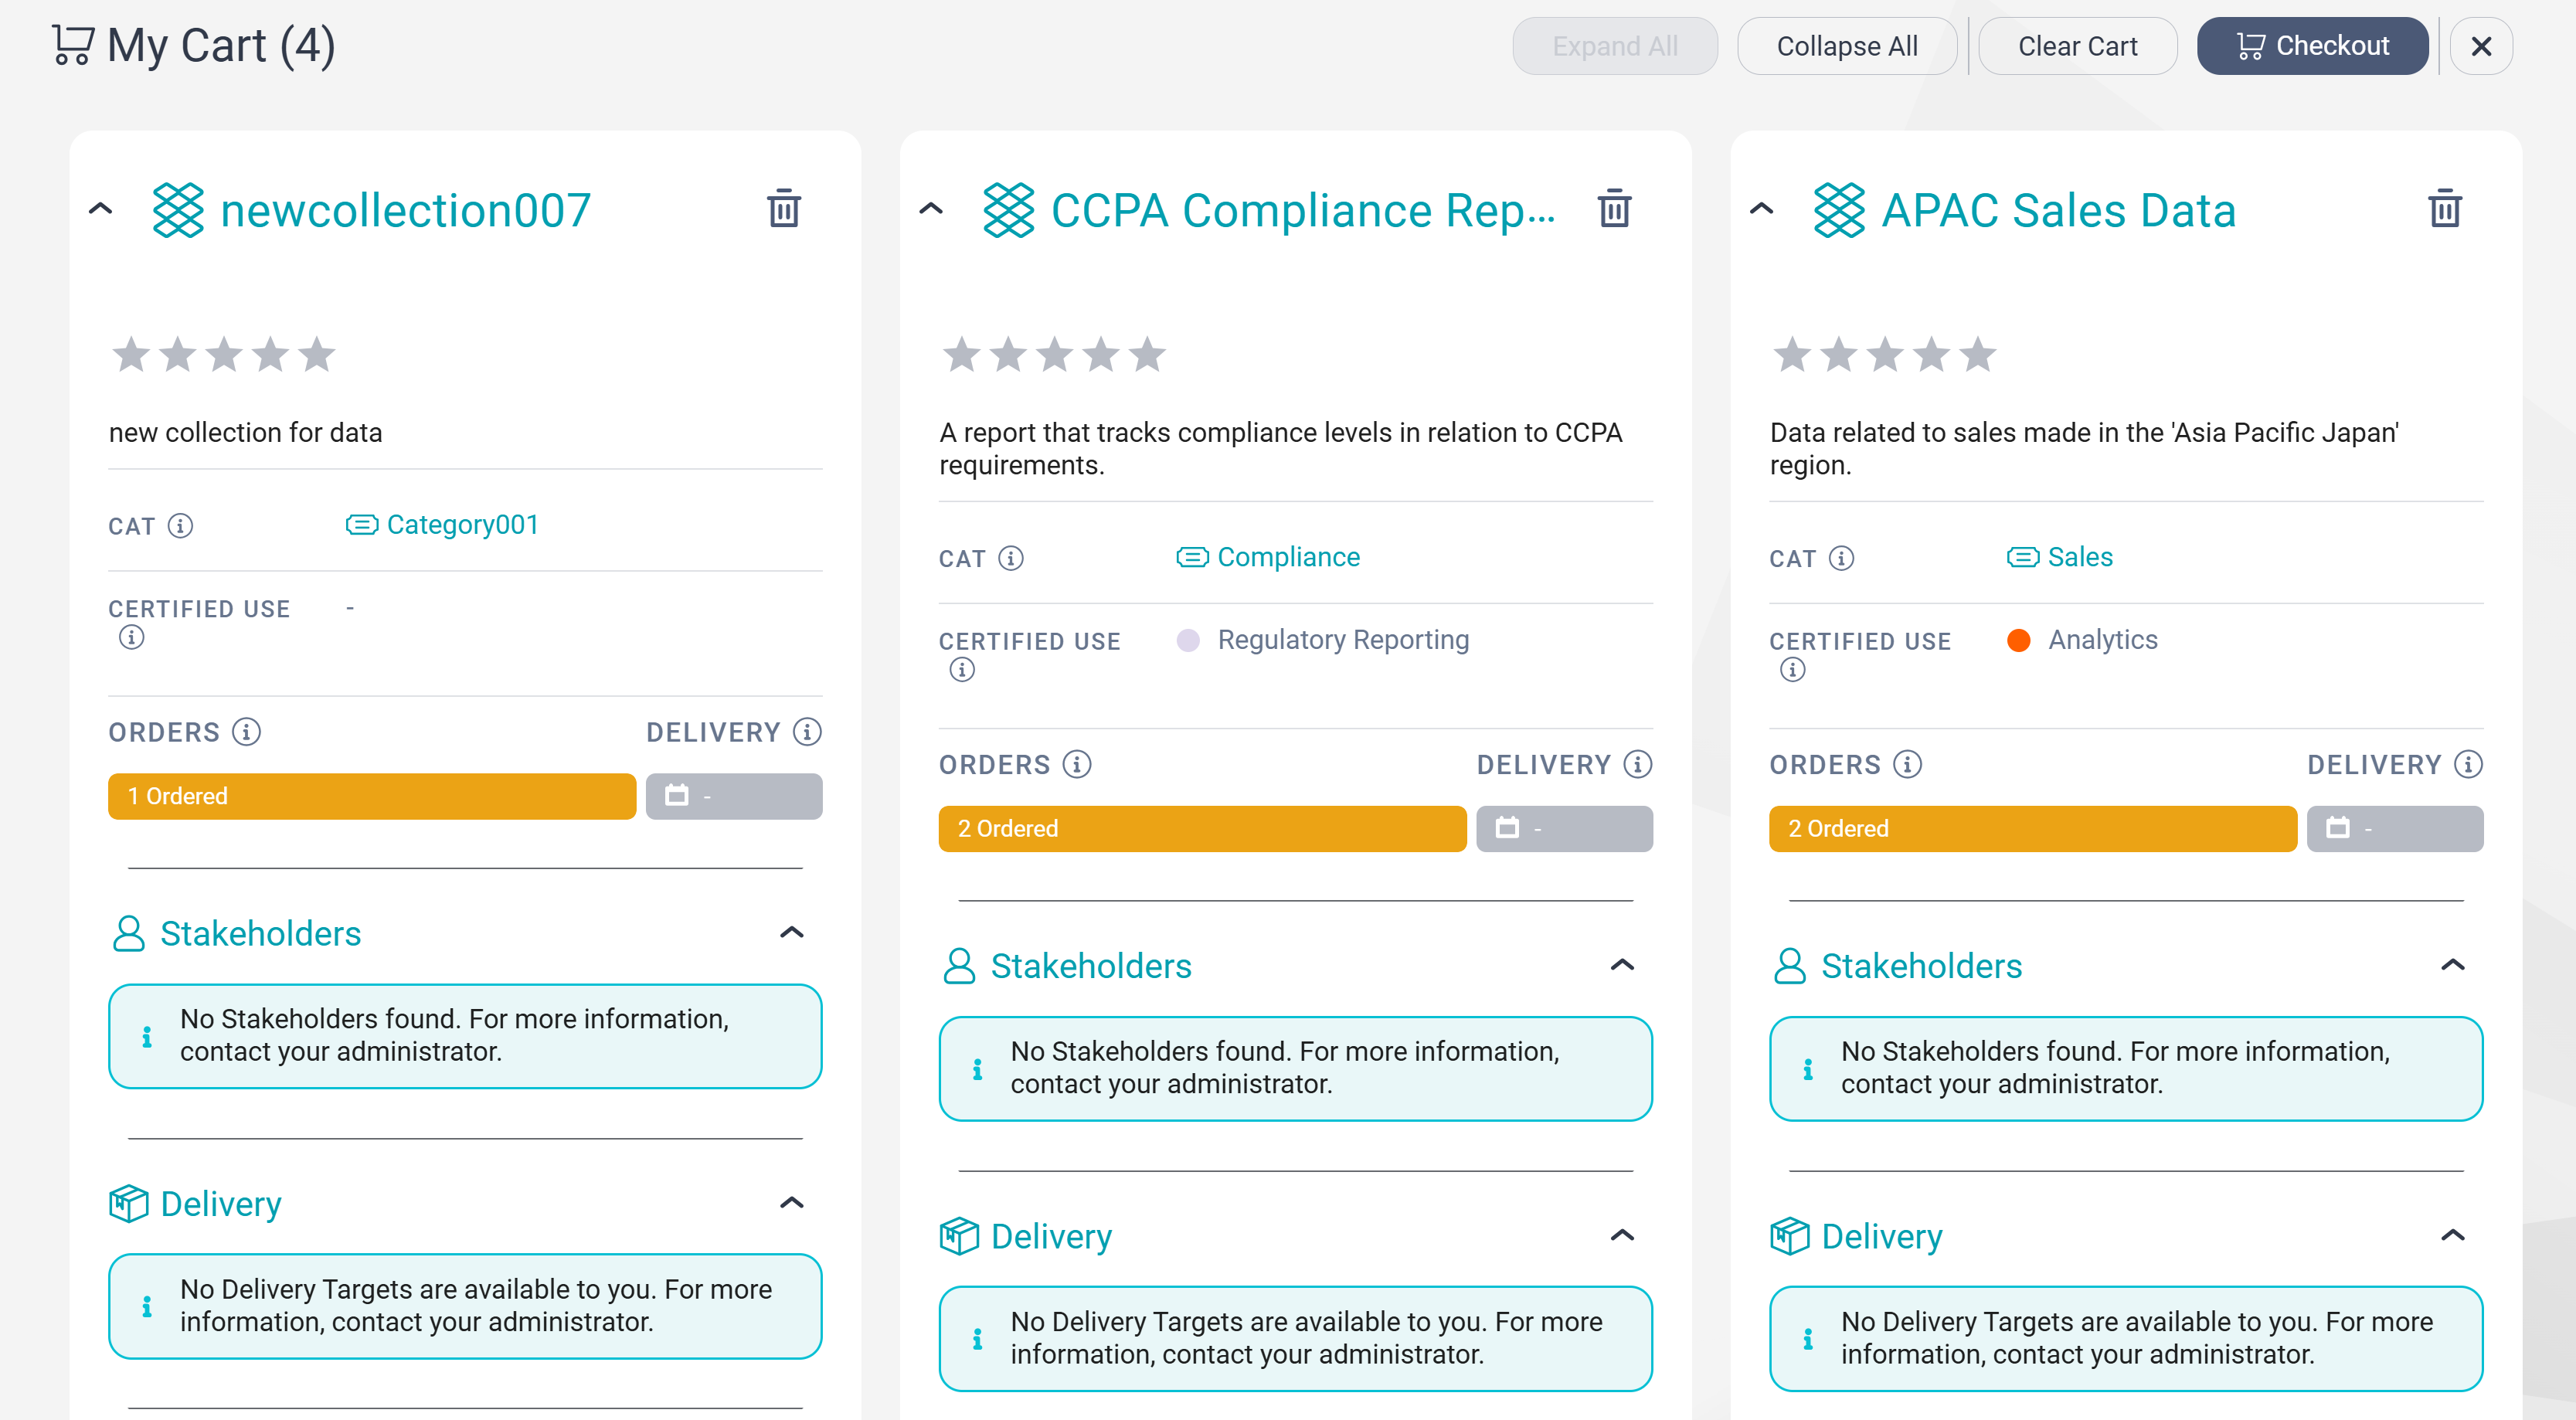Click the 'Analytics' certified use text
Screen dimensions: 2576x1420
(x=2103, y=640)
